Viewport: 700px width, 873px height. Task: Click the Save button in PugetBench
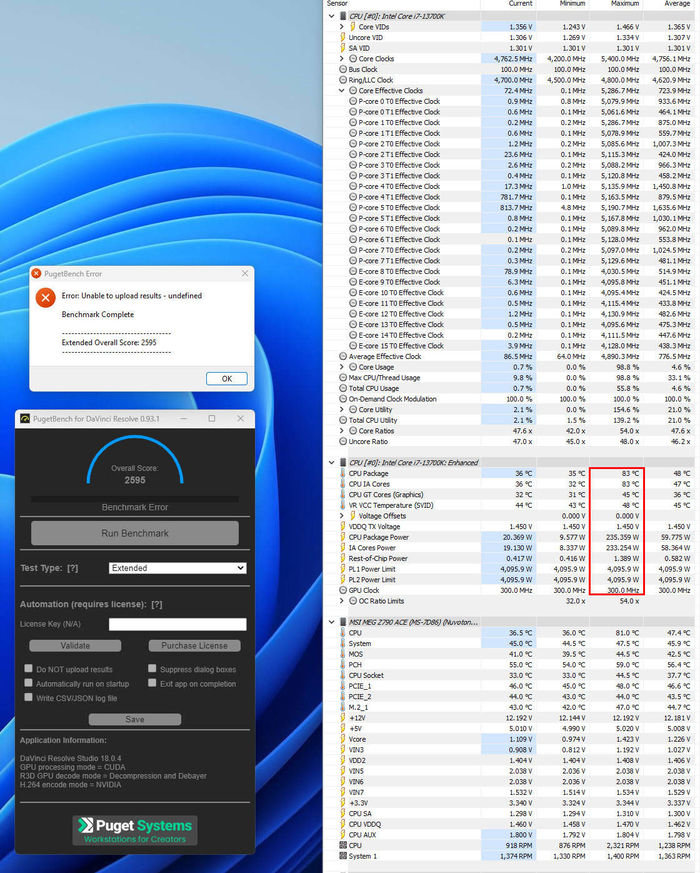pos(135,719)
